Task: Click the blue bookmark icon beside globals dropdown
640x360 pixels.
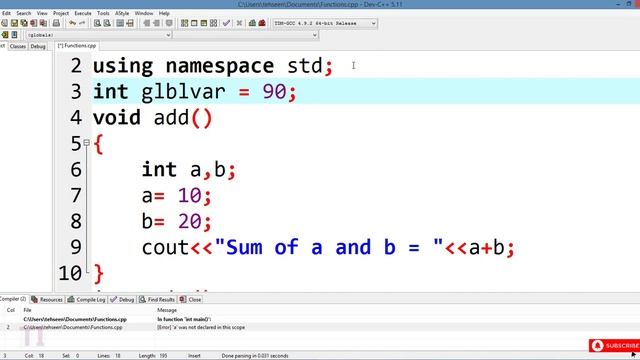Action: pyautogui.click(x=14, y=35)
